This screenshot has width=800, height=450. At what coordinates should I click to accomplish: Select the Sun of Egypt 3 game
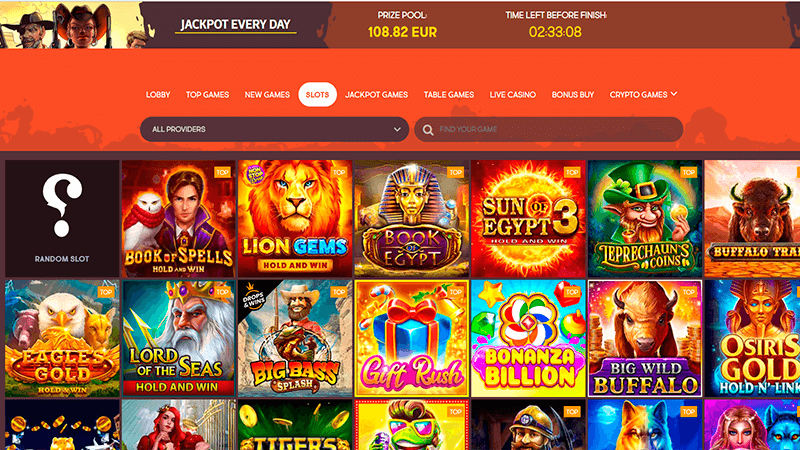pyautogui.click(x=528, y=219)
